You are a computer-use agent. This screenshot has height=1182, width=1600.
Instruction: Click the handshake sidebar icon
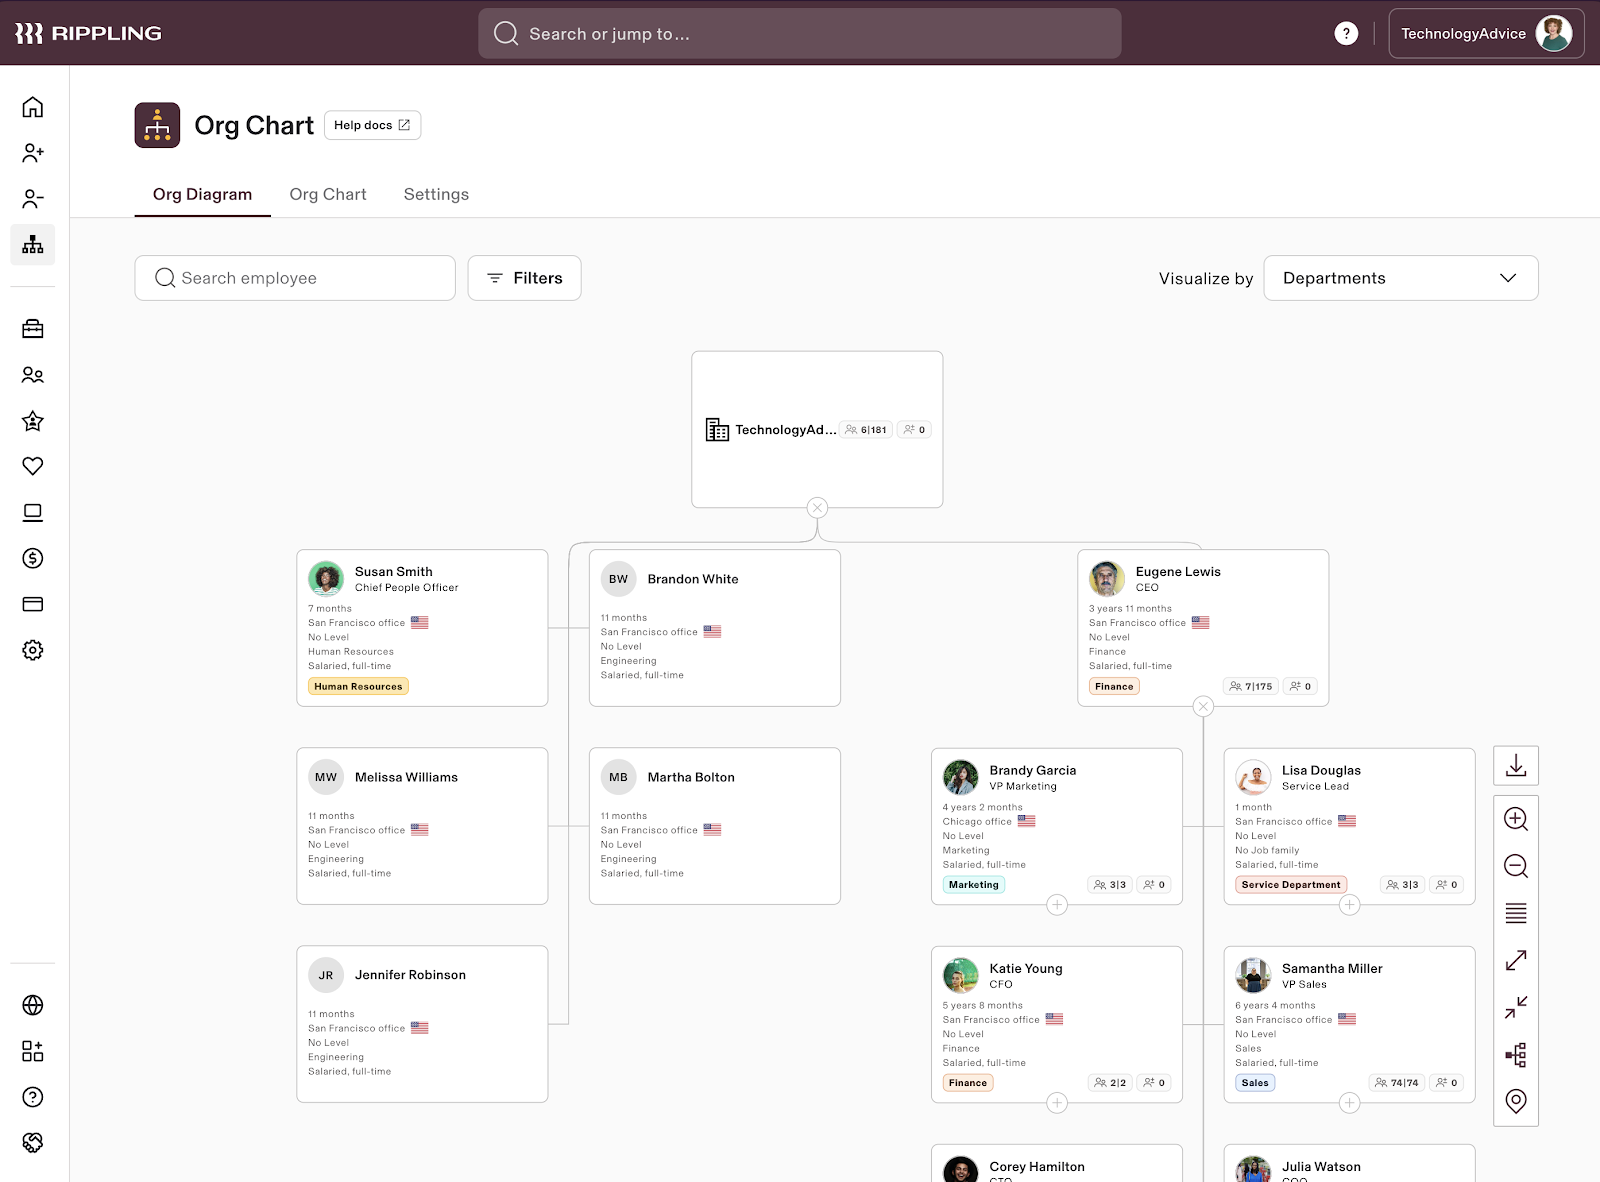tap(33, 1143)
